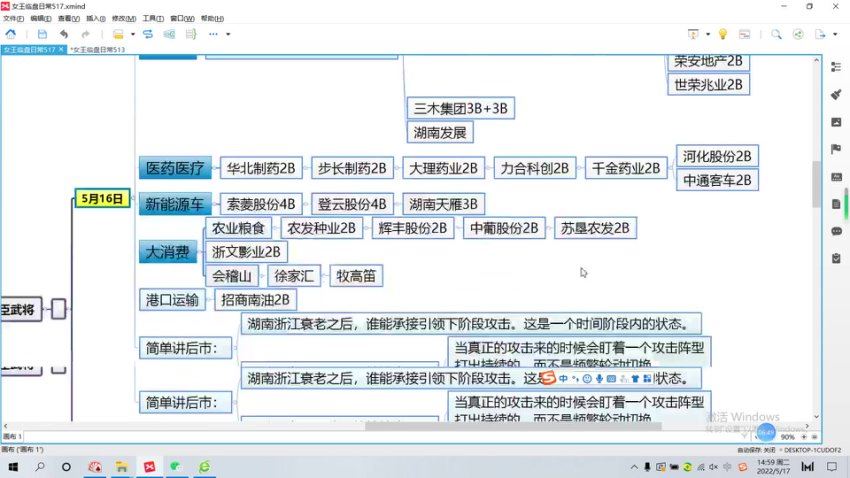Click the 画布 1 sheet tab at bottom

coord(12,436)
